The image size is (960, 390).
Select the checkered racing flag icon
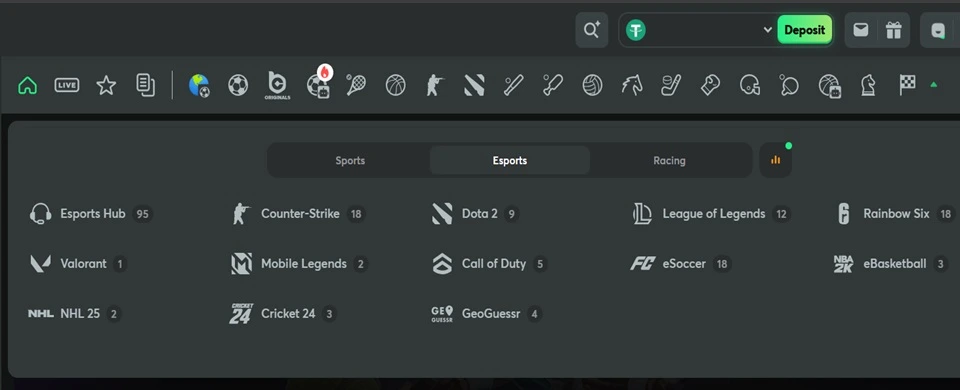(907, 85)
